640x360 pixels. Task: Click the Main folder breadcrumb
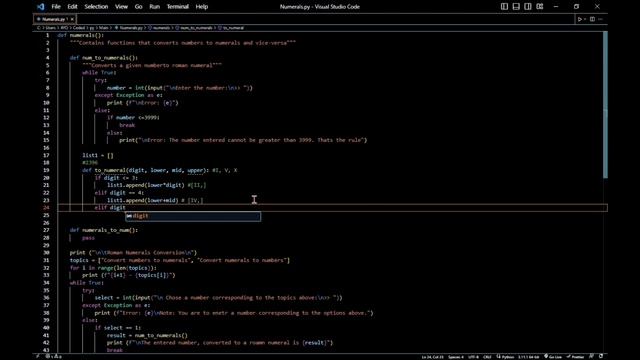click(104, 28)
